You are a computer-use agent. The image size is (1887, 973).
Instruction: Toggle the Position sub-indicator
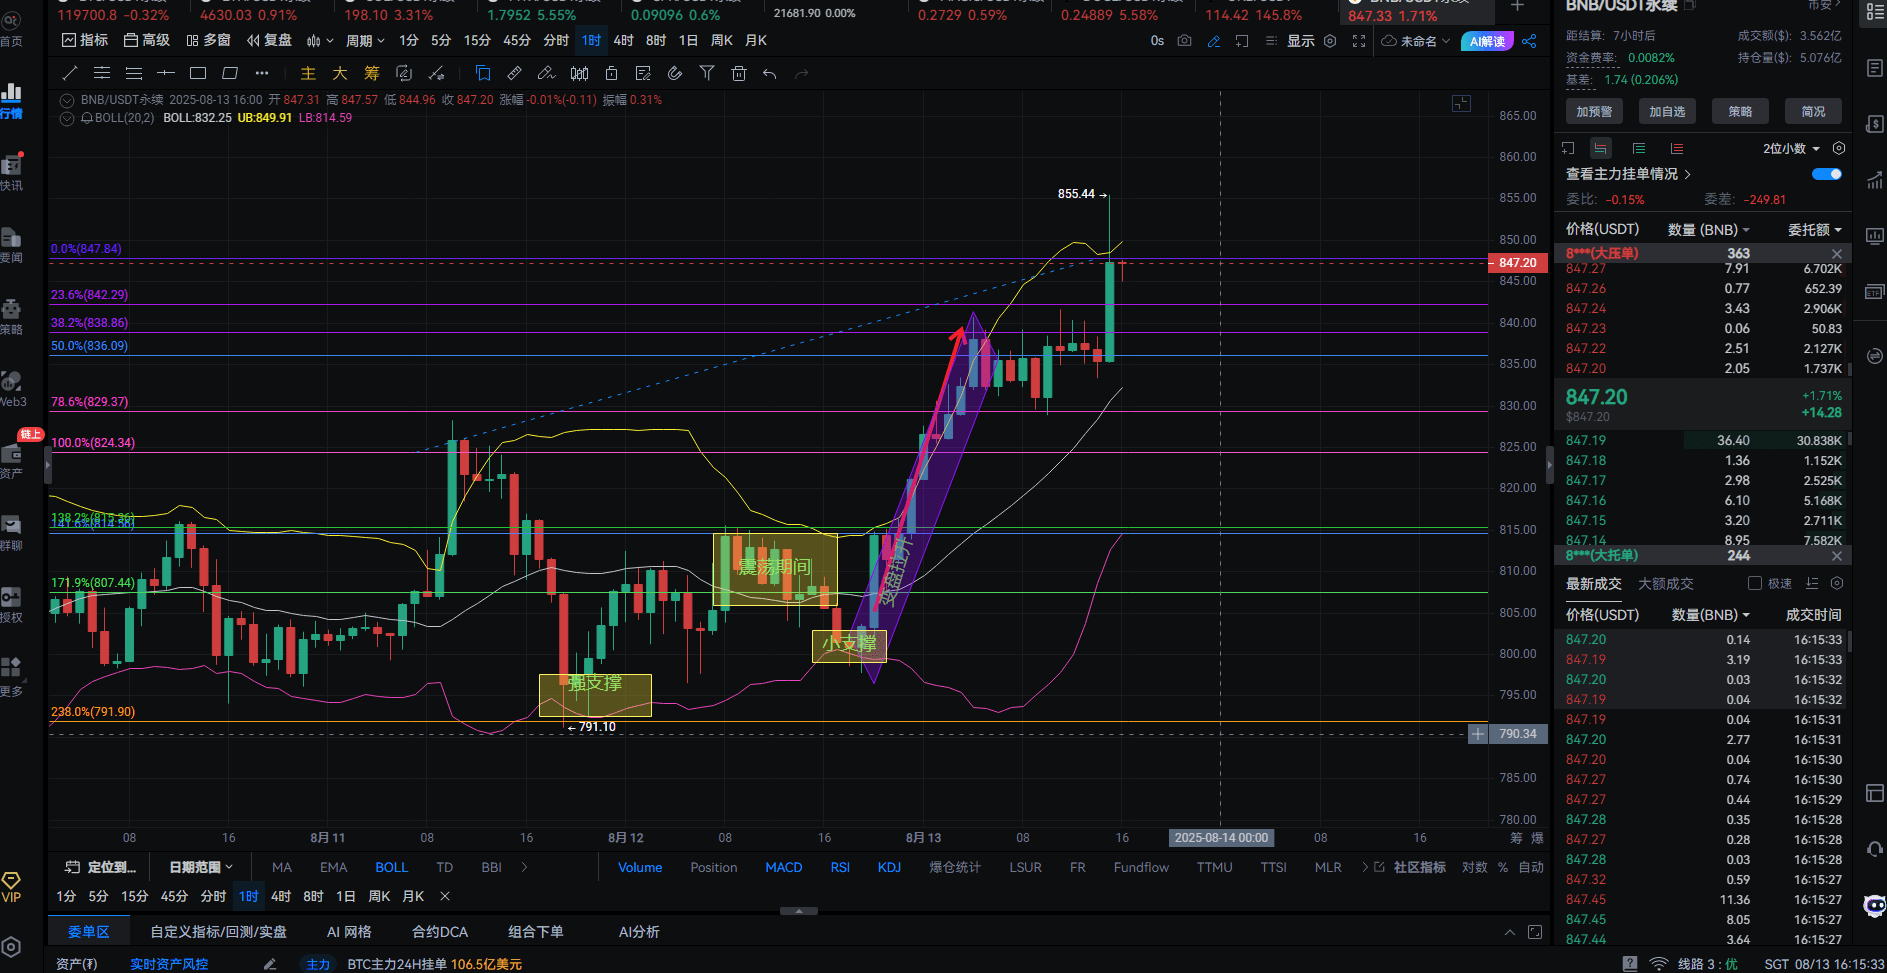point(714,867)
